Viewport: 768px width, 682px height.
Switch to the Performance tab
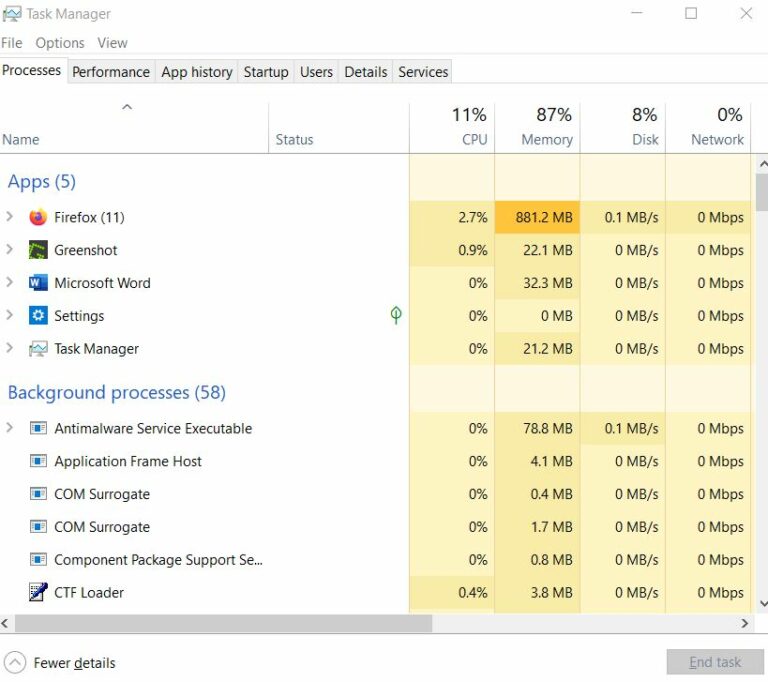click(x=111, y=72)
